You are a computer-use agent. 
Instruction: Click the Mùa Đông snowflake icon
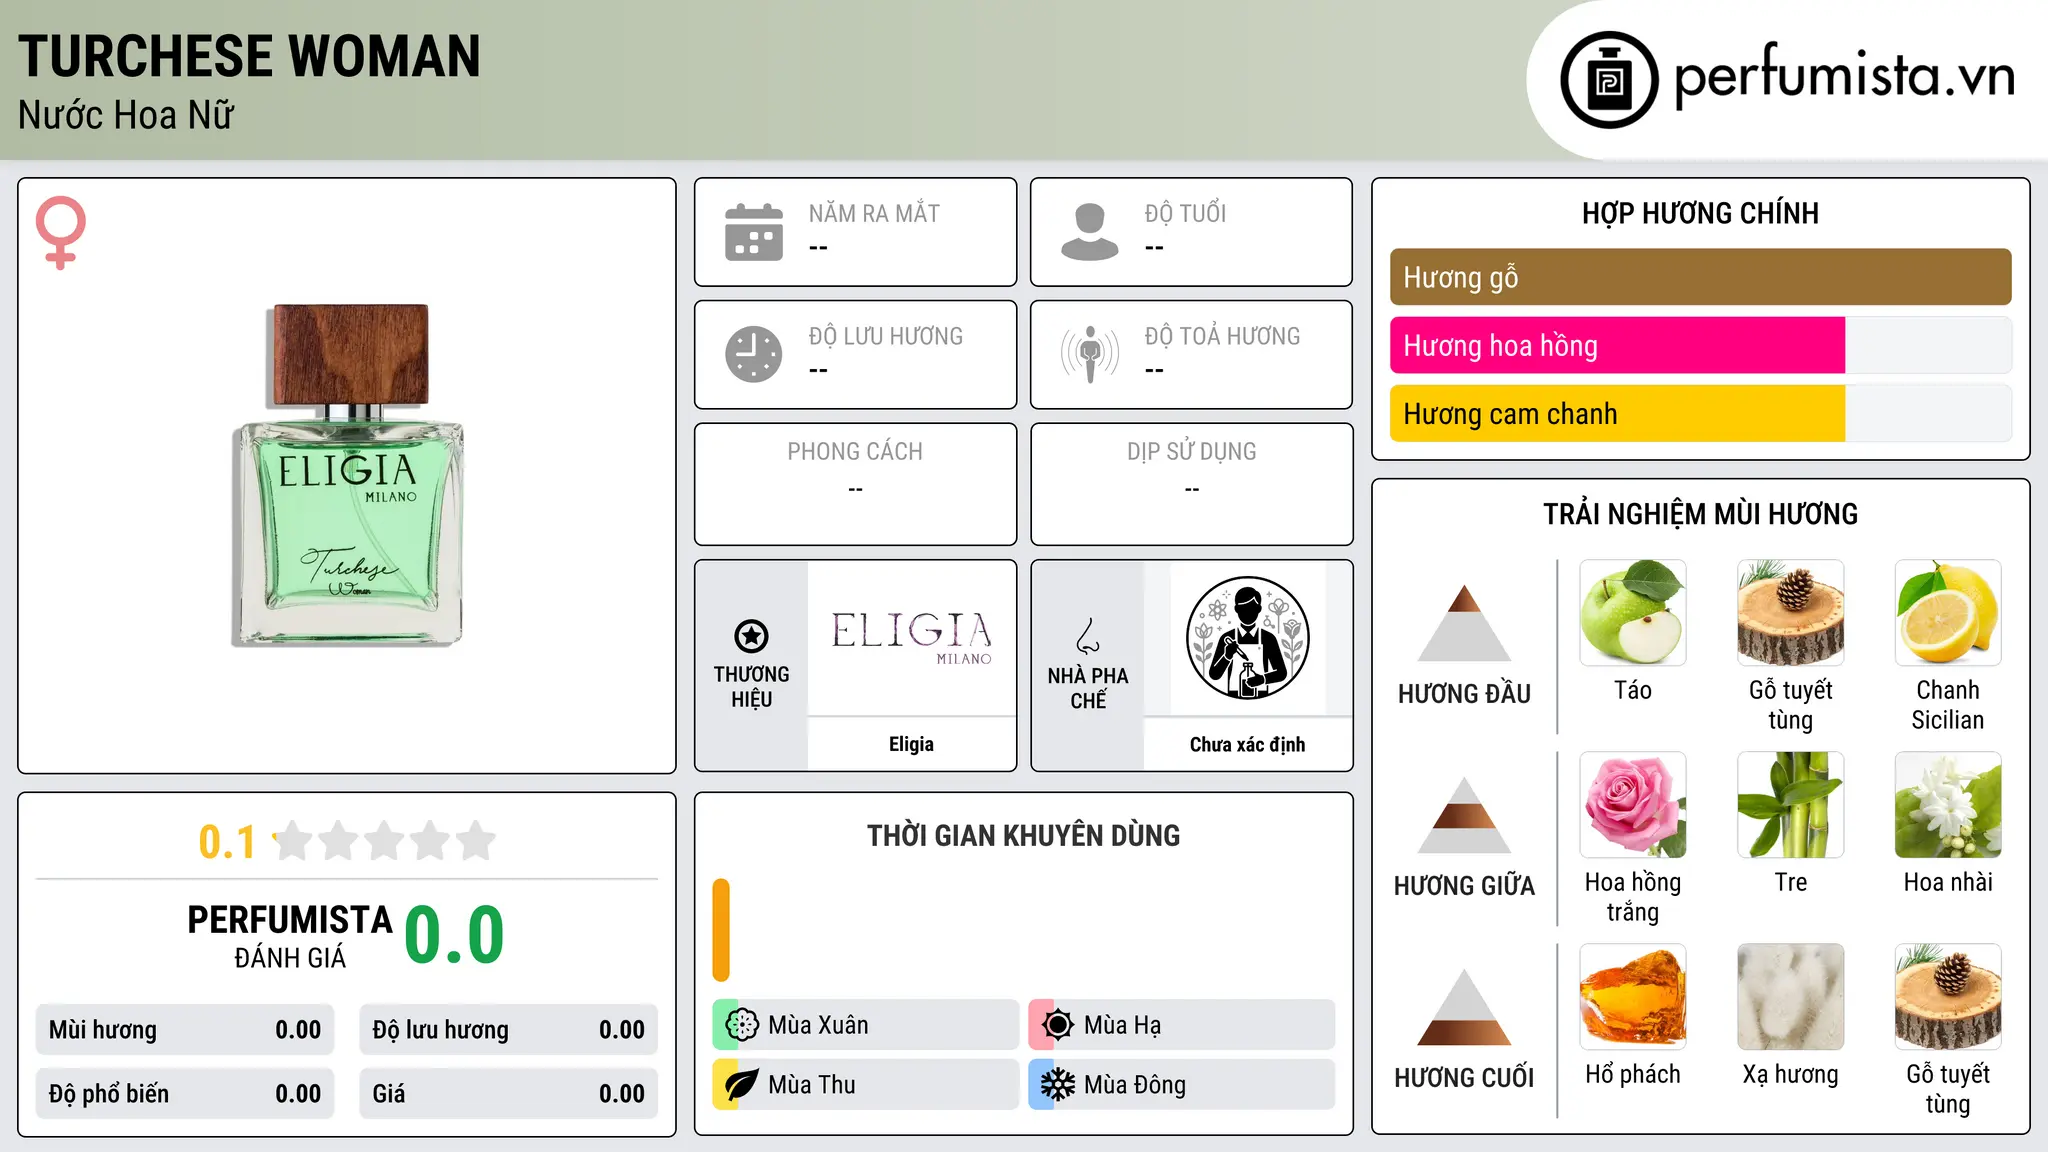click(1058, 1085)
